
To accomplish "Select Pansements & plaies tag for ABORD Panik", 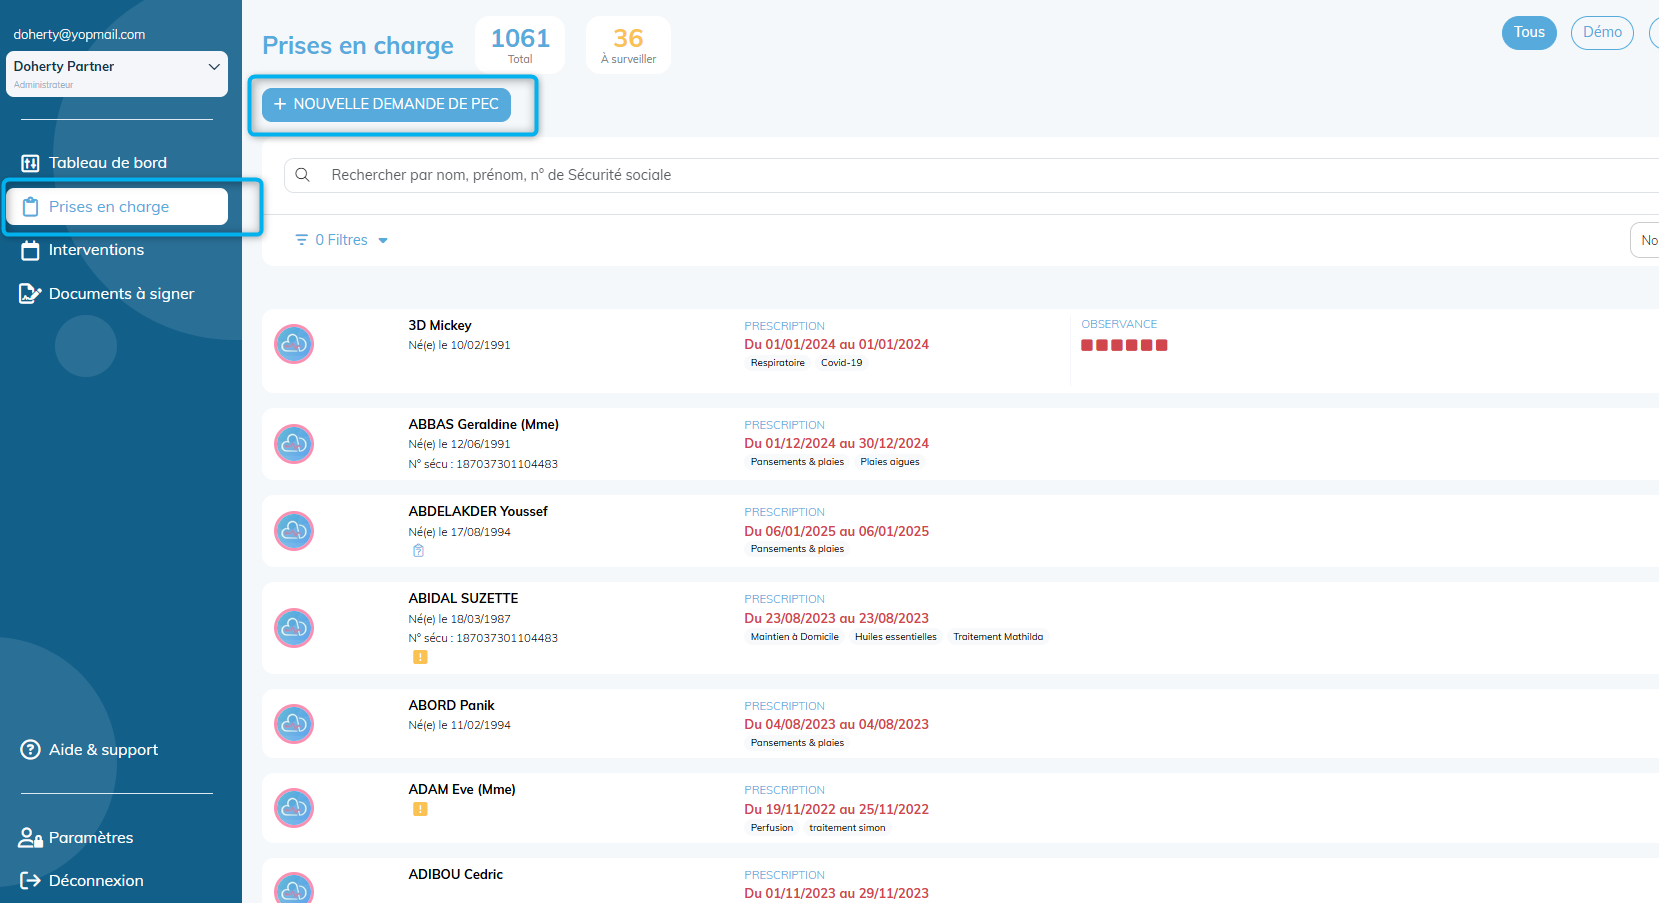I will pyautogui.click(x=797, y=743).
